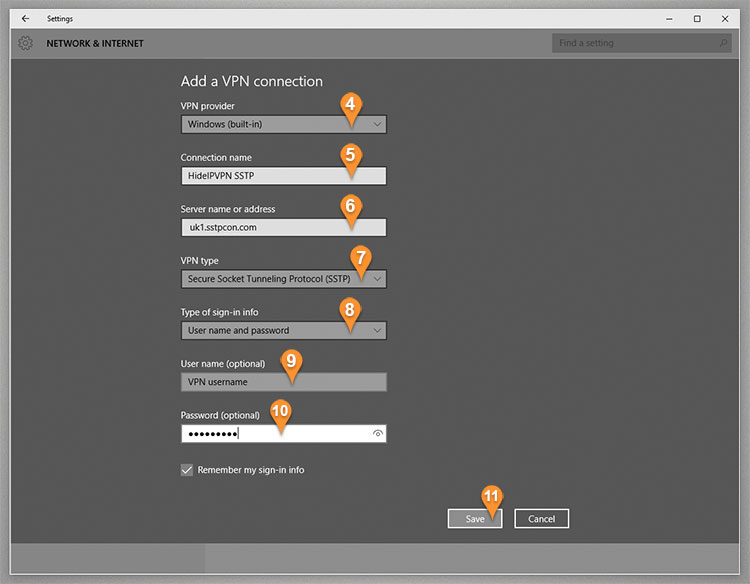Click the orange step 9 marker
750x584 pixels.
tap(289, 360)
